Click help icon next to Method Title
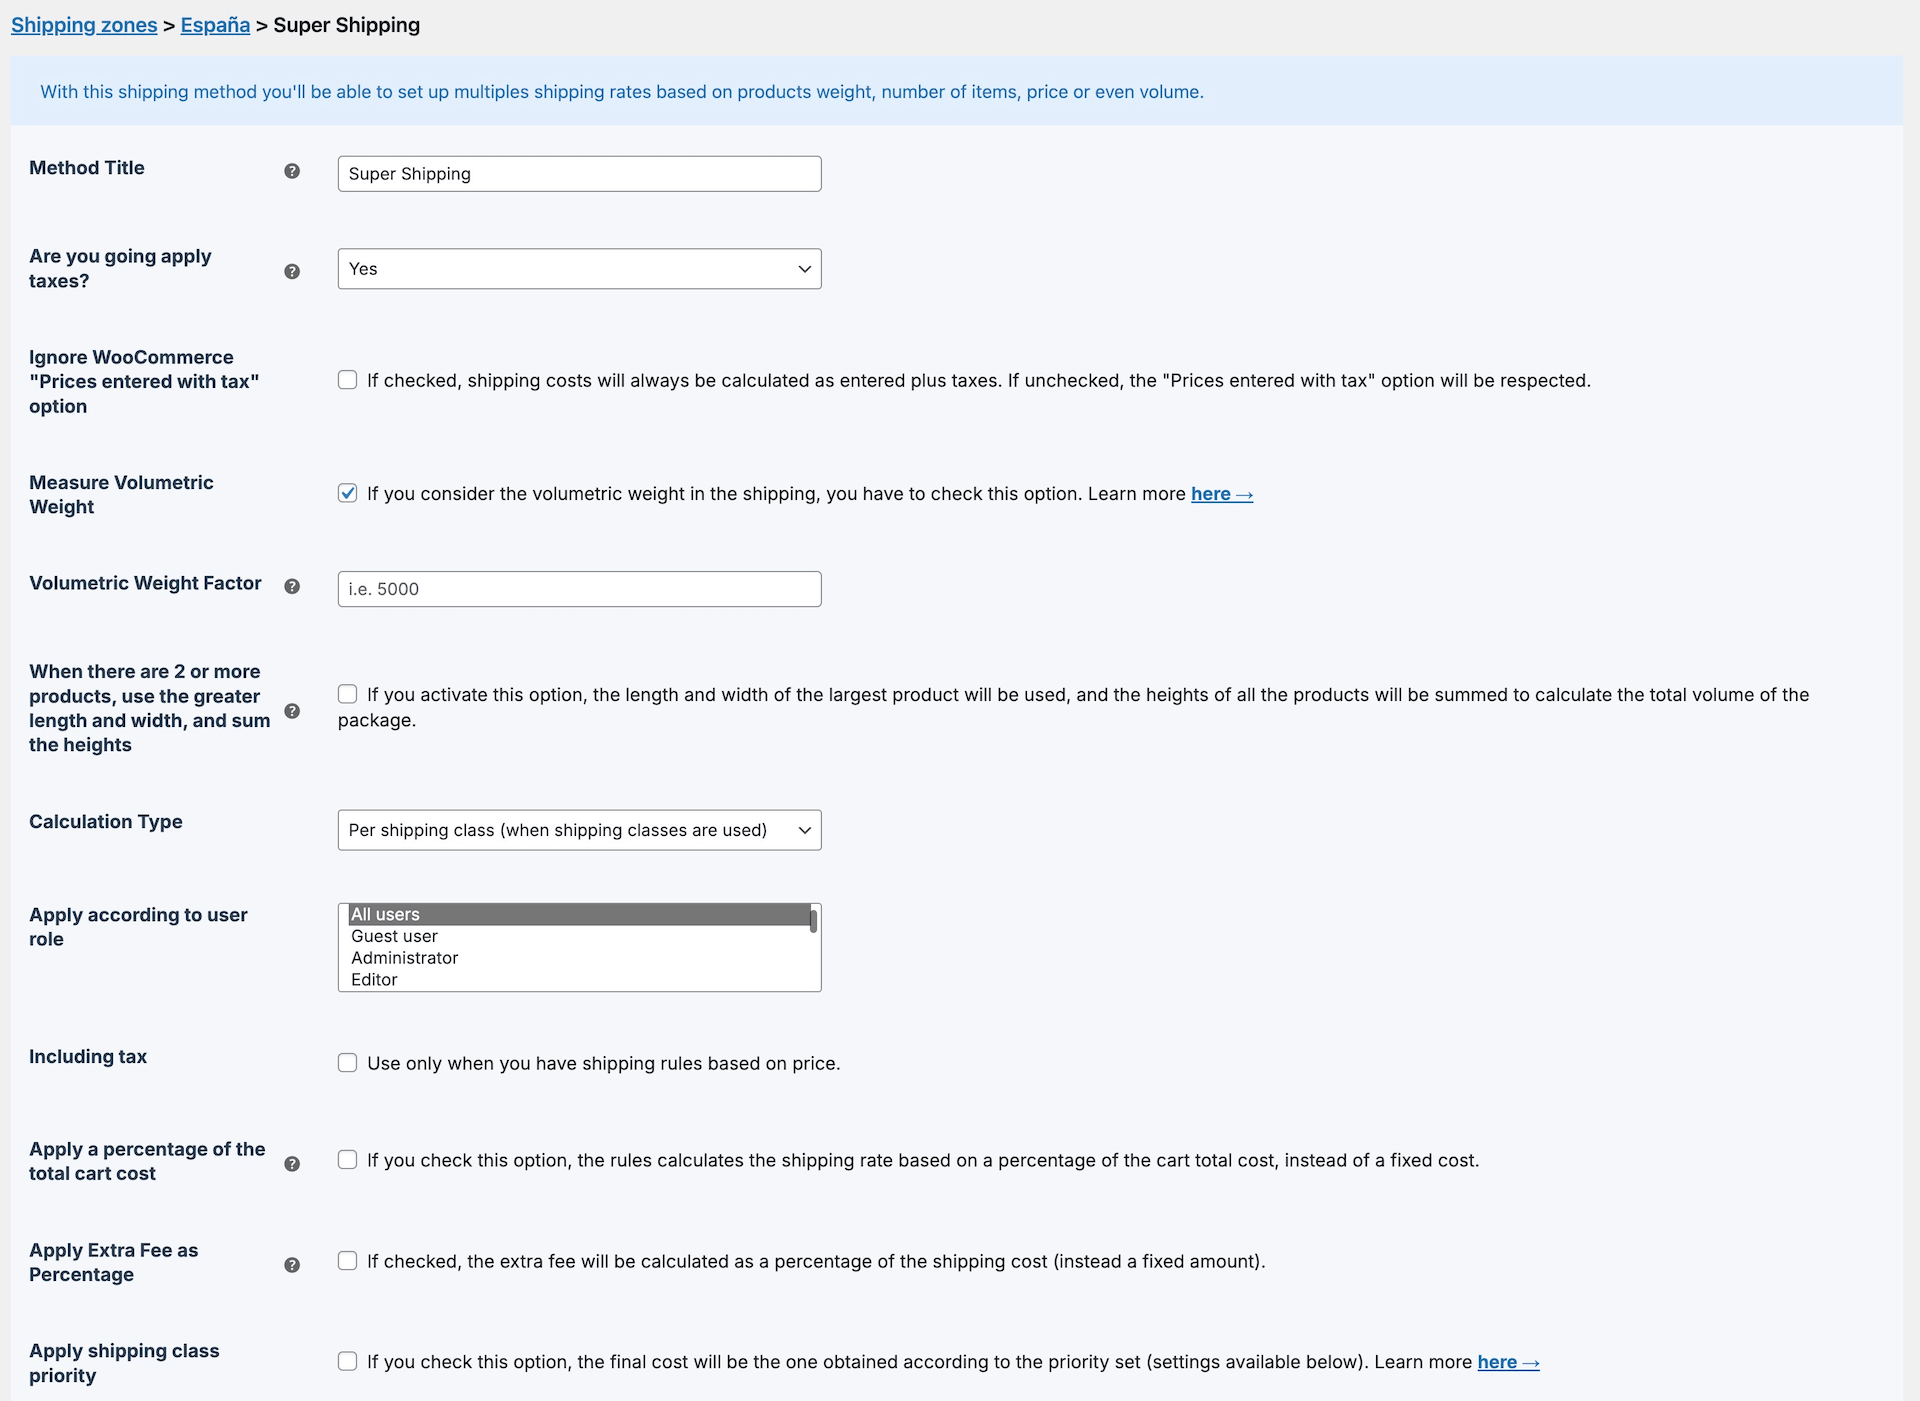1920x1401 pixels. coord(292,171)
